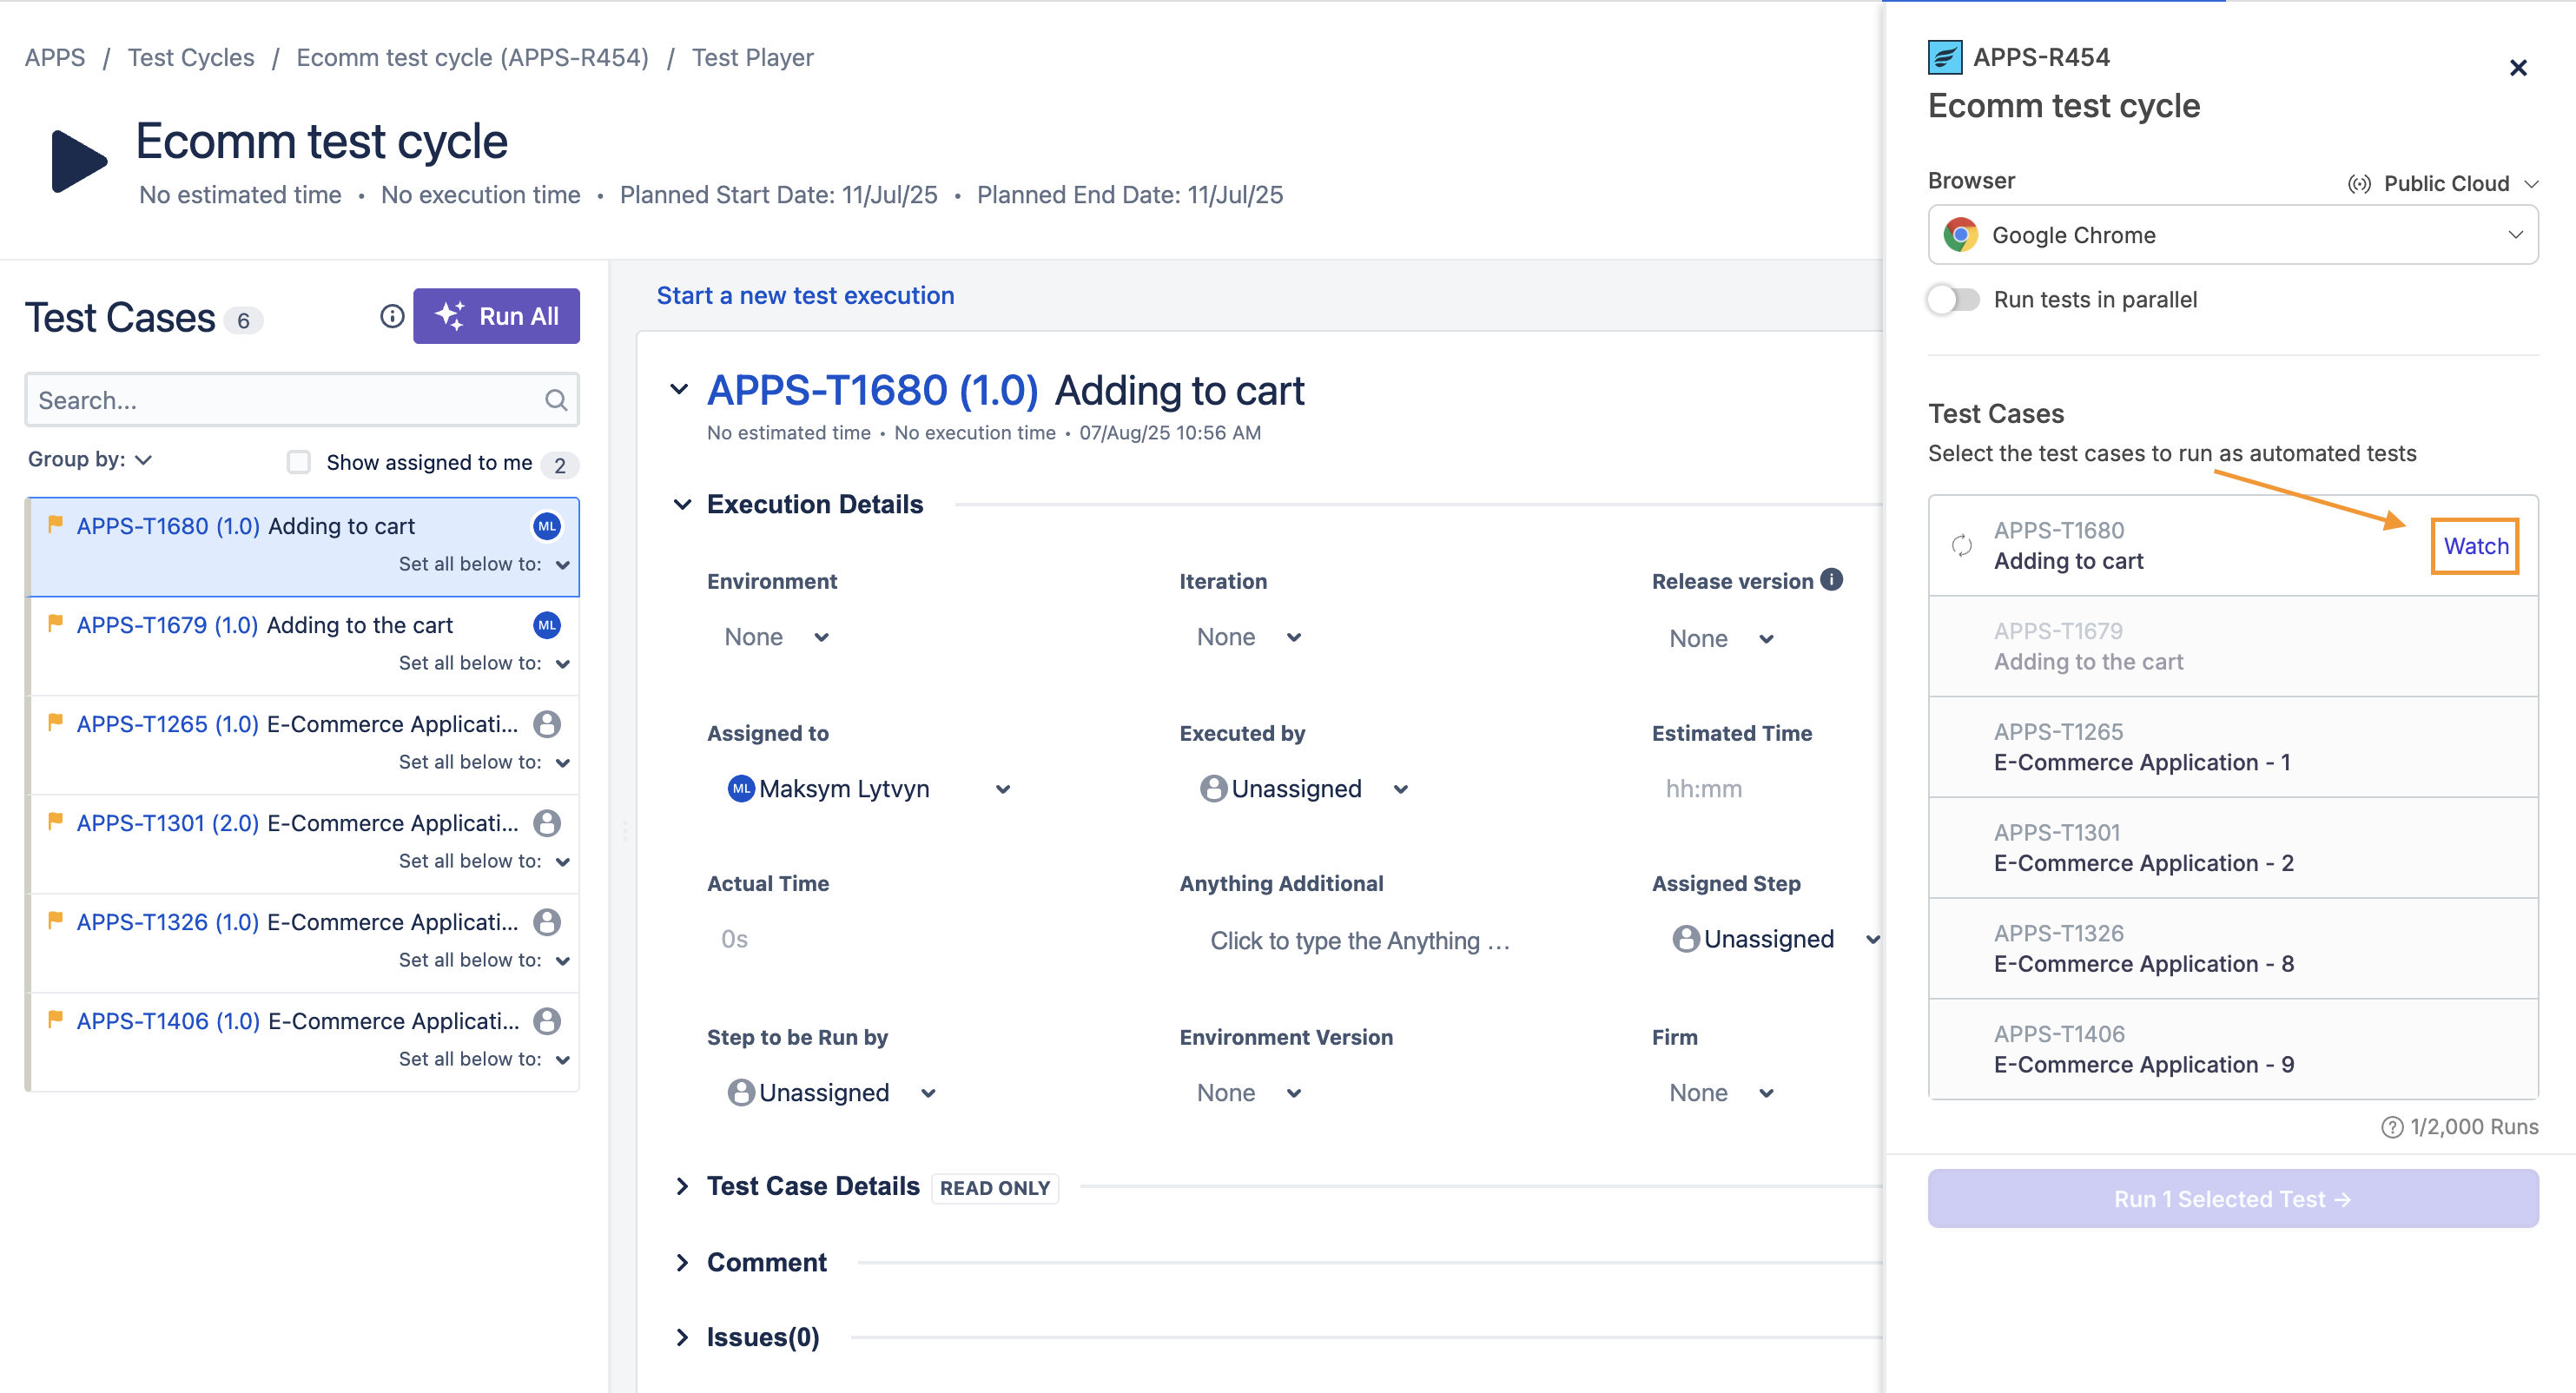Screen dimensions: 2576x1393
Task: Click the ML avatar on APPS-T1679 row
Action: pyautogui.click(x=546, y=625)
